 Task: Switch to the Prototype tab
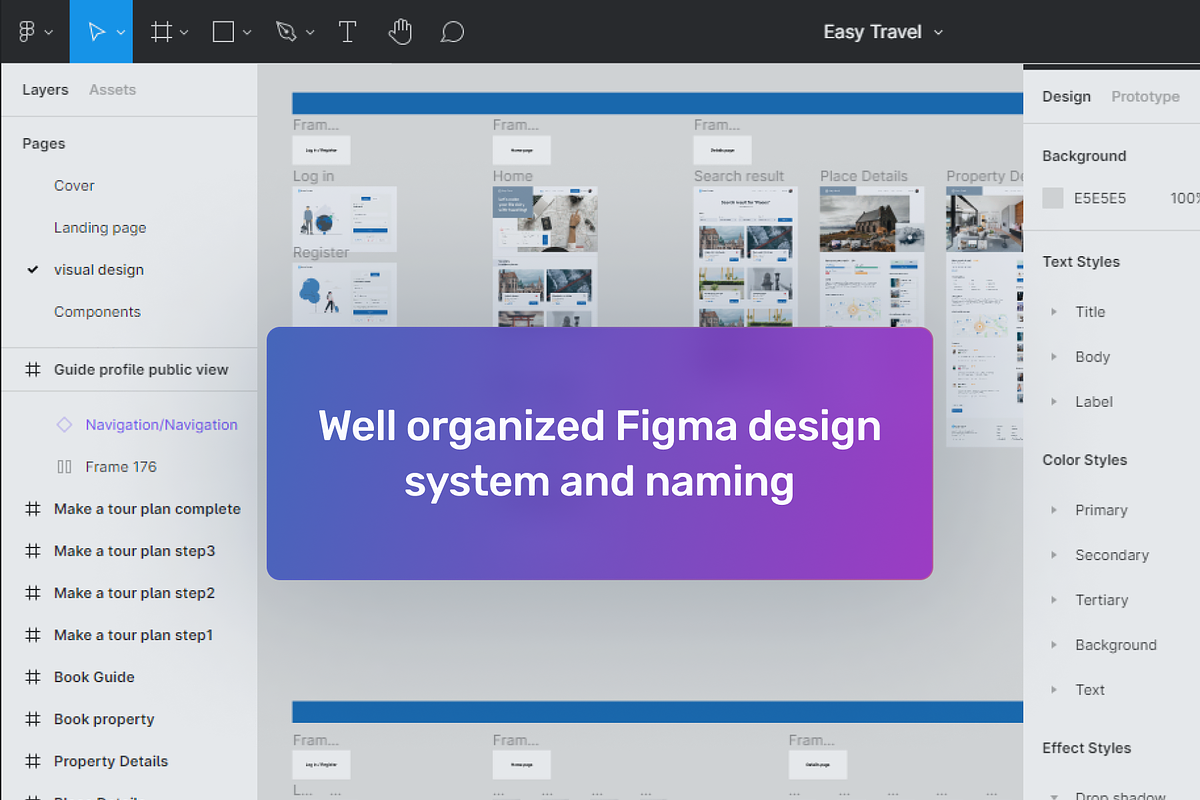click(1145, 97)
